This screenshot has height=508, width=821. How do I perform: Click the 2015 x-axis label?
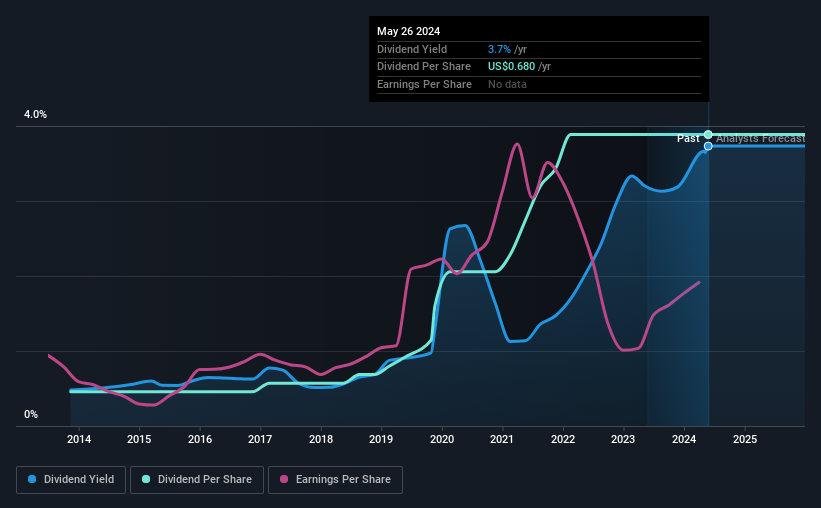pyautogui.click(x=139, y=439)
